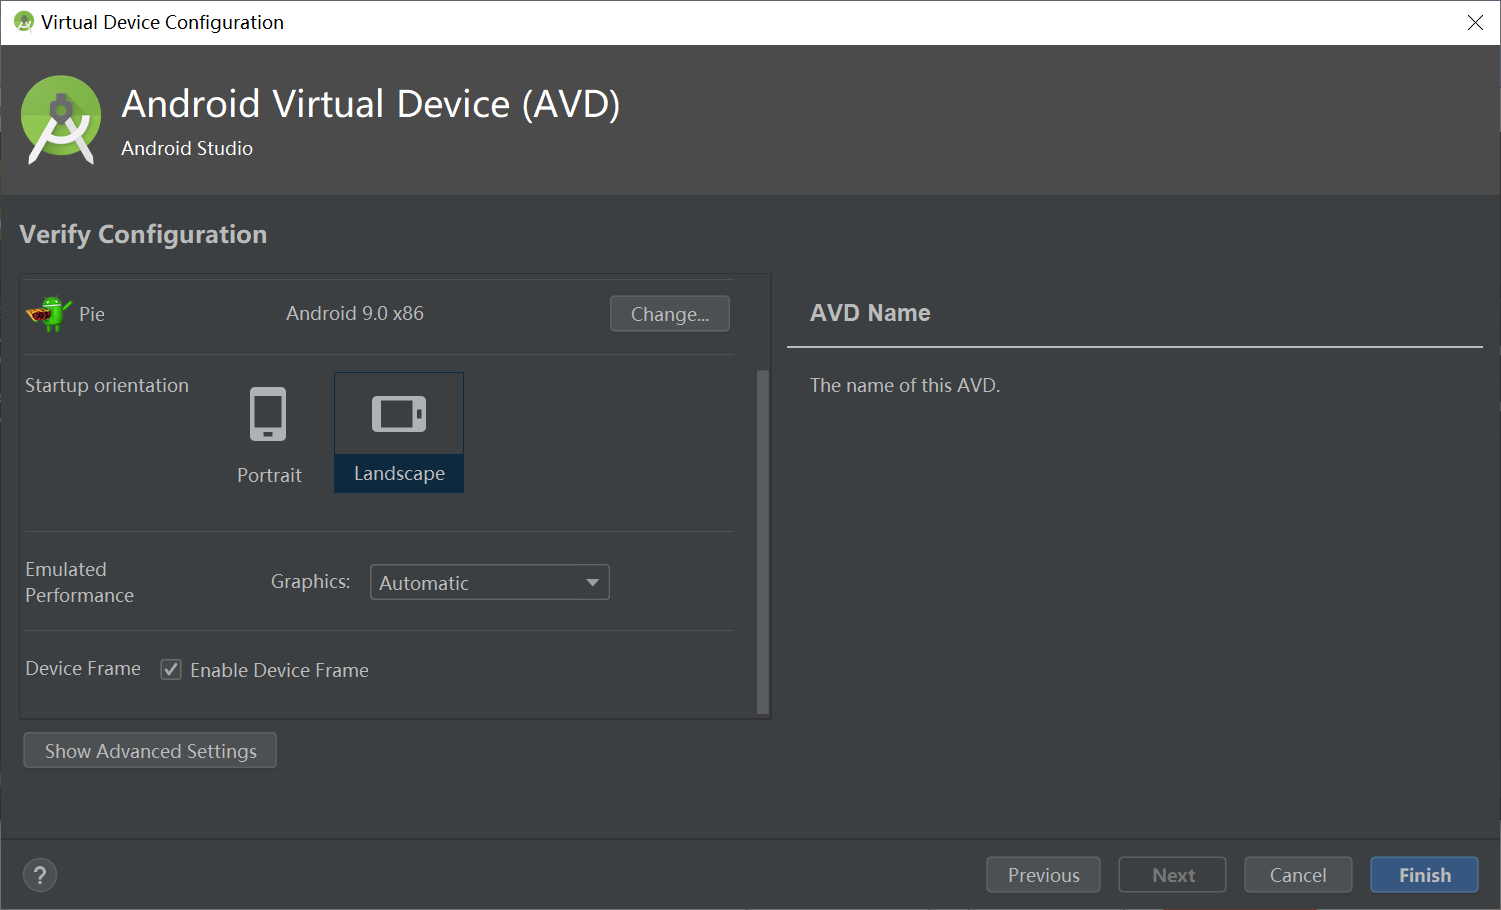Click the 'AVD Name' help heading
The width and height of the screenshot is (1501, 910).
point(870,313)
